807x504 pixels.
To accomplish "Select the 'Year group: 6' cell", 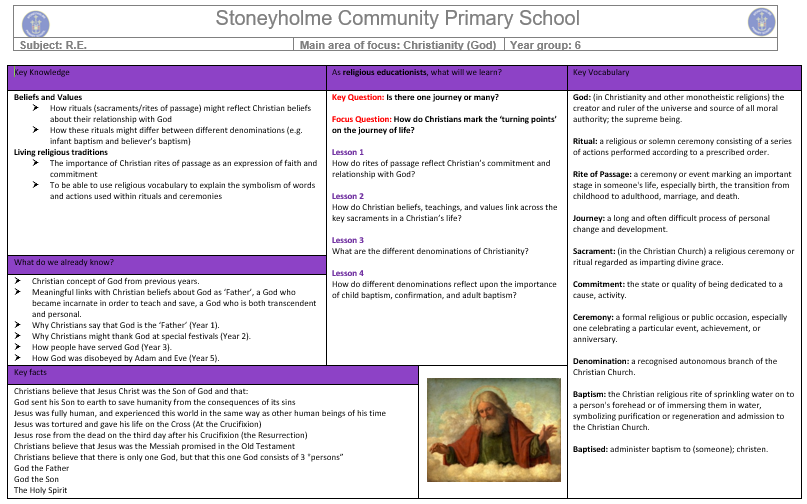I will pyautogui.click(x=545, y=45).
